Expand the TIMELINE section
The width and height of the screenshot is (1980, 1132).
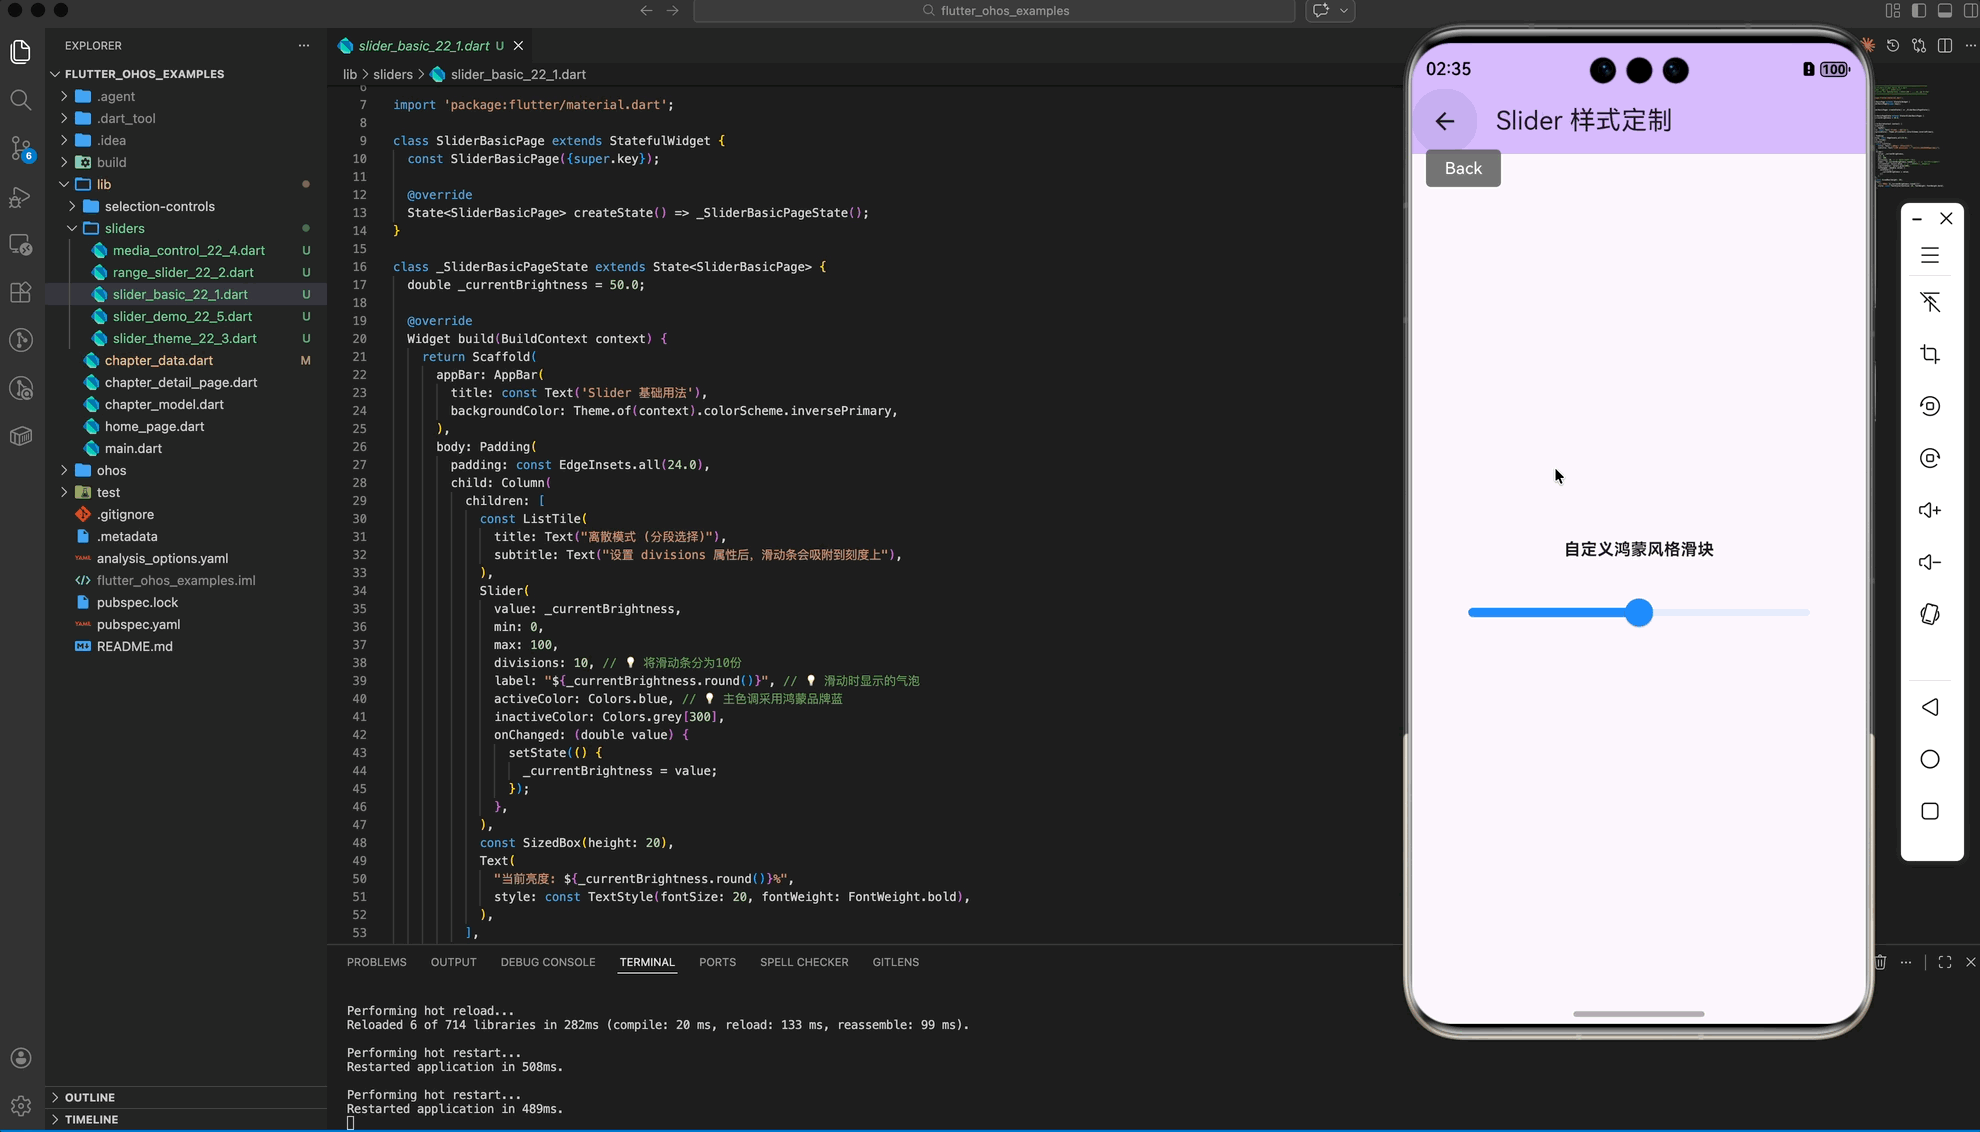pos(91,1119)
